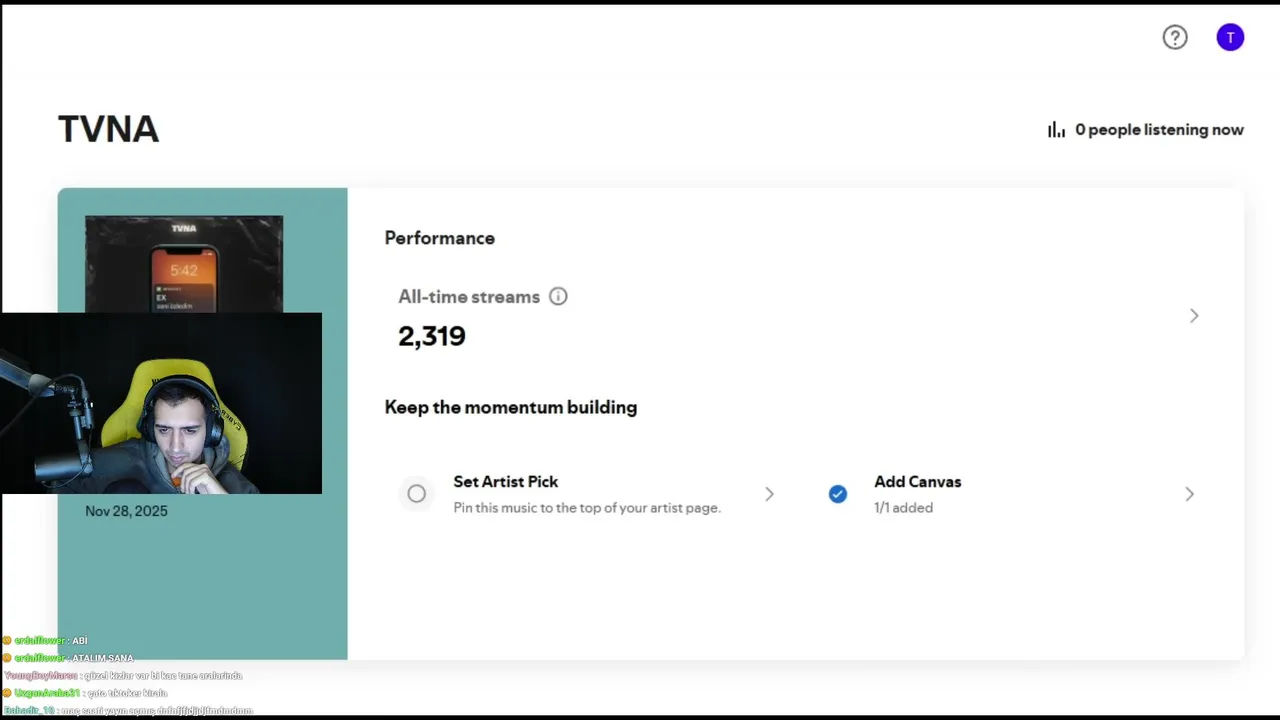Screen dimensions: 1280x720
Task: Click the "1/1 added" canvas status text
Action: pyautogui.click(x=903, y=508)
